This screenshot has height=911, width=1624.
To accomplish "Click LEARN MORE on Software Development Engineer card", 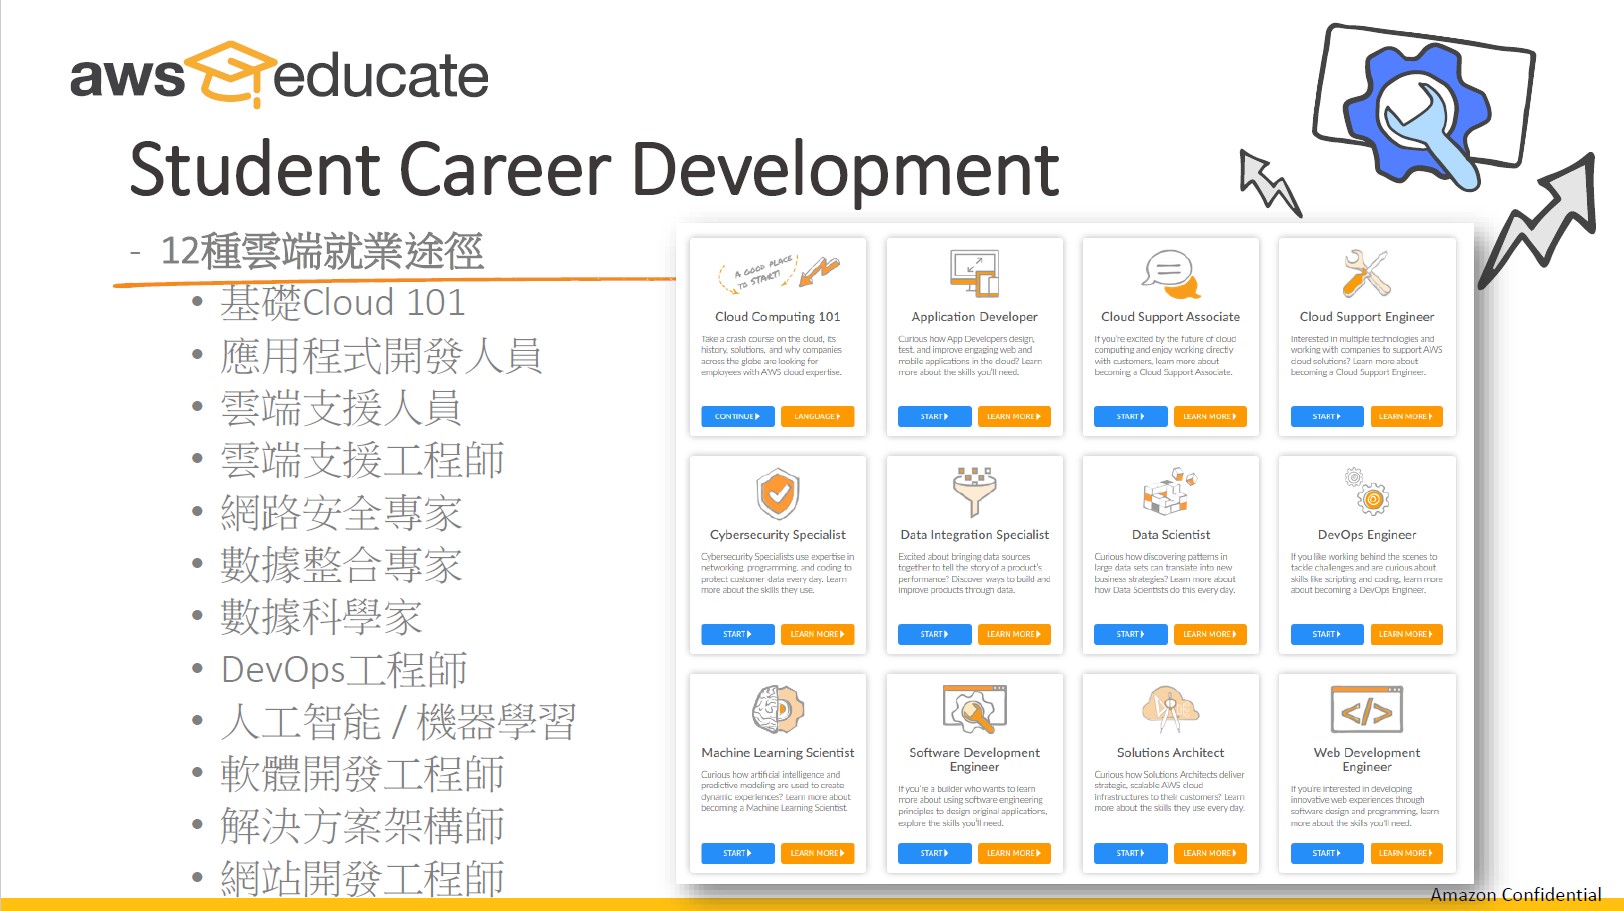I will [x=1013, y=853].
